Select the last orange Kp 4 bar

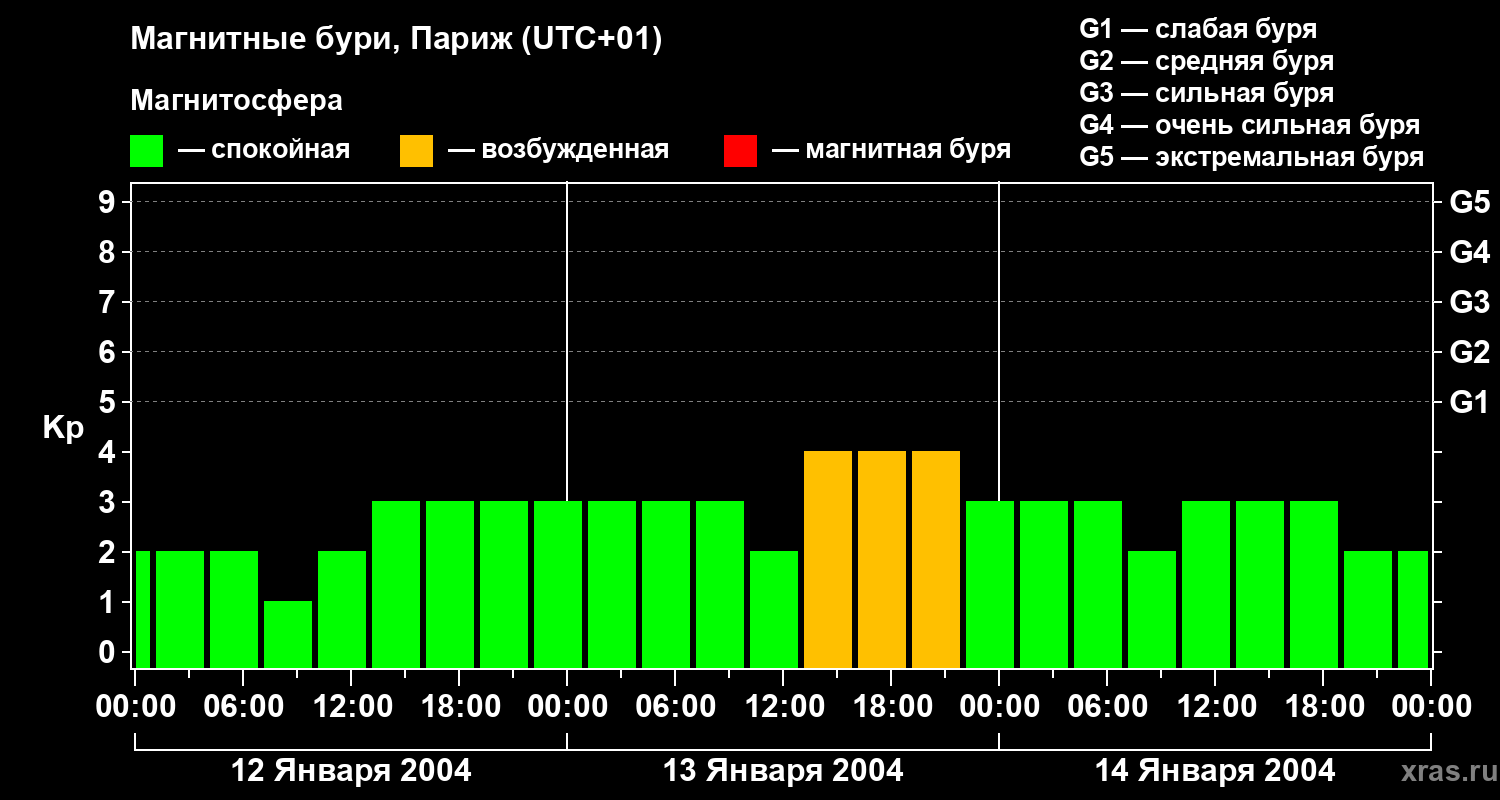936,559
